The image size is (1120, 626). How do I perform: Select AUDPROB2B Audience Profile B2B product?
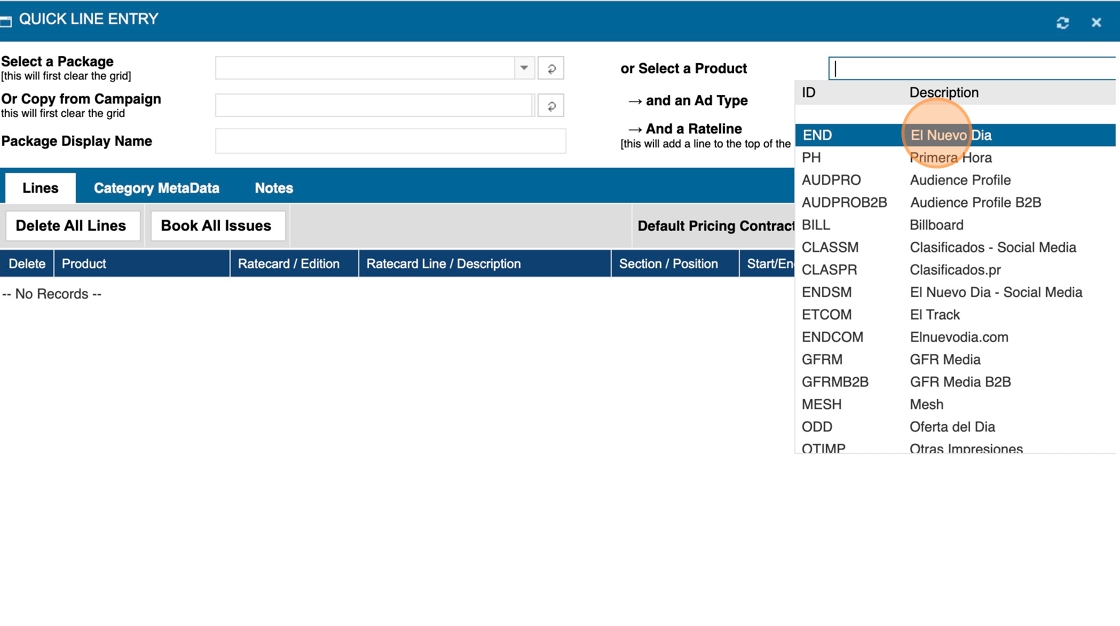[955, 202]
